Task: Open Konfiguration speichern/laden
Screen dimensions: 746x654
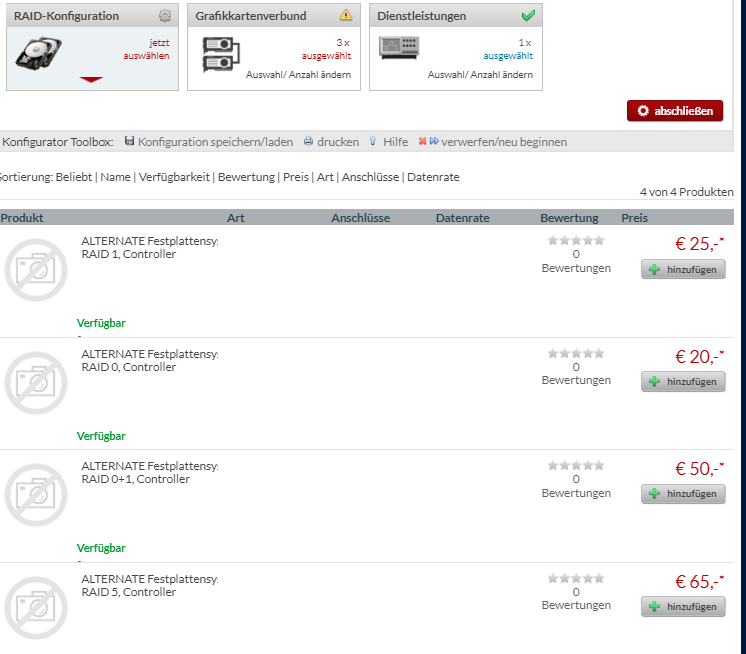Action: (215, 142)
